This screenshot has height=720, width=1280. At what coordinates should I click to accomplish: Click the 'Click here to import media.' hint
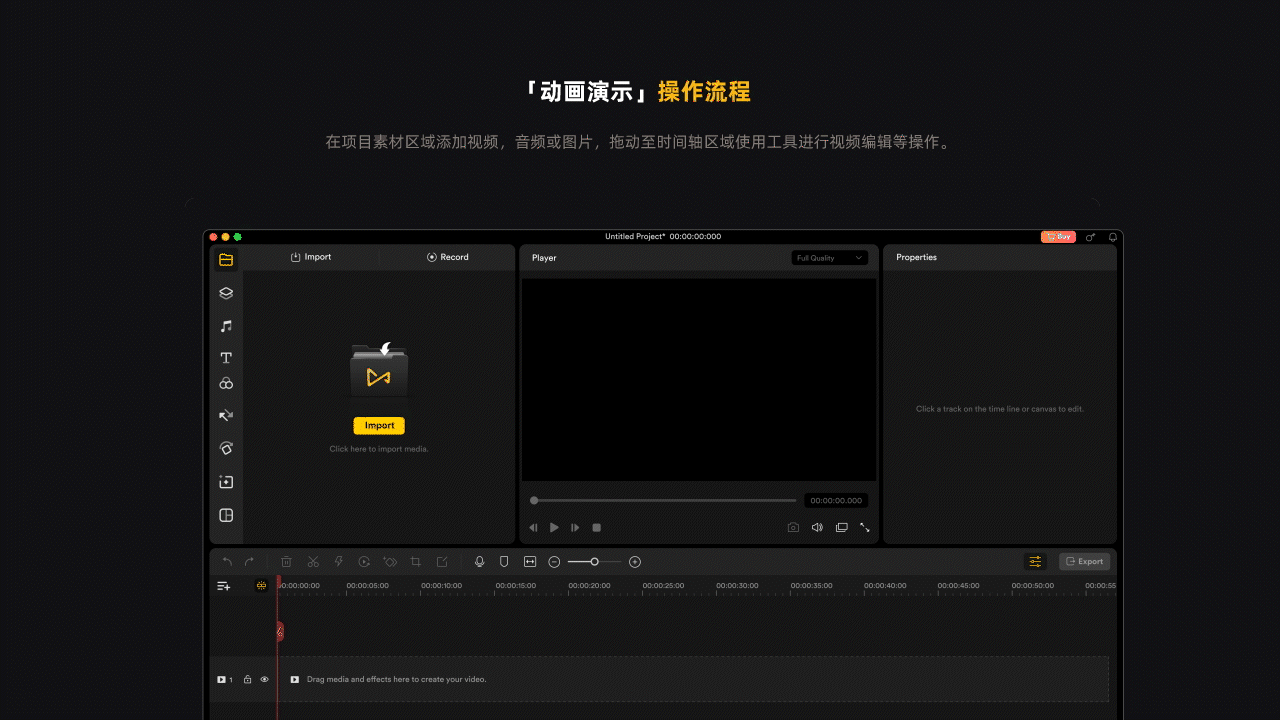pyautogui.click(x=379, y=449)
